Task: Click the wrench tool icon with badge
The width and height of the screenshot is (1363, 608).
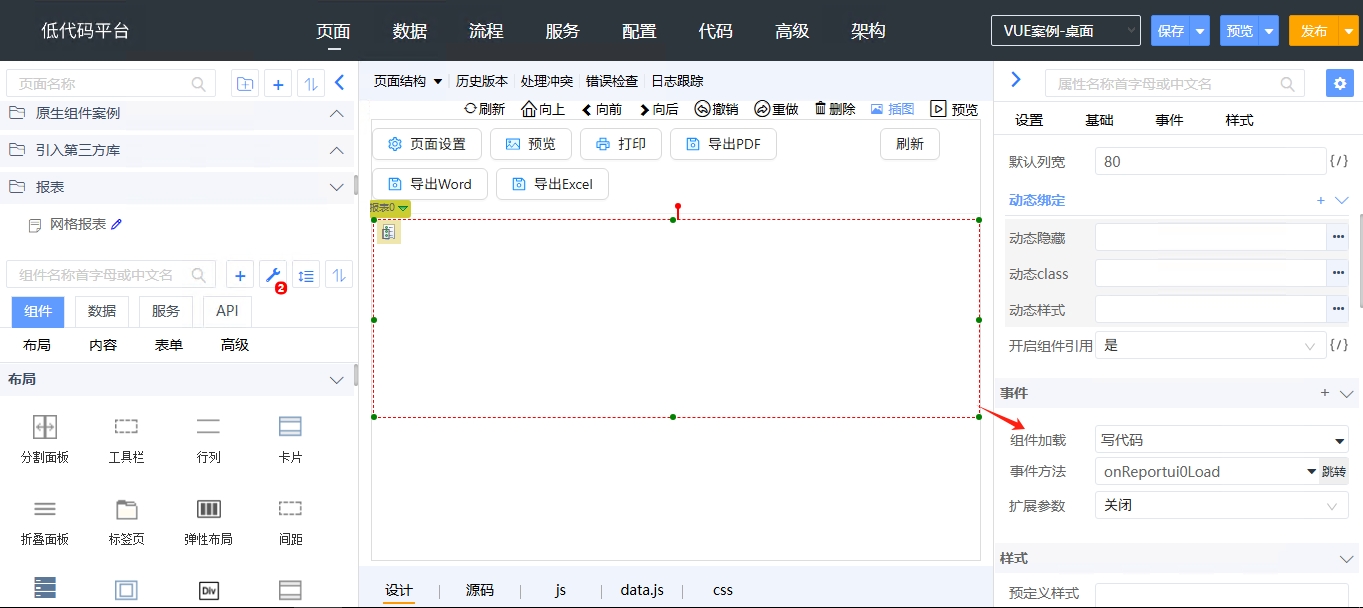Action: (272, 275)
